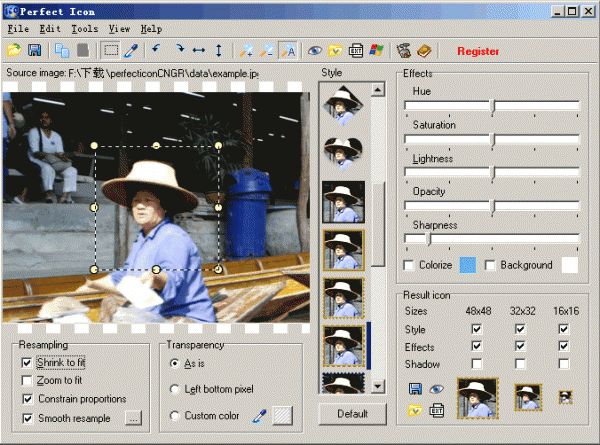The image size is (600, 445).
Task: Click the Save floppy icon in toolbar
Action: click(34, 51)
